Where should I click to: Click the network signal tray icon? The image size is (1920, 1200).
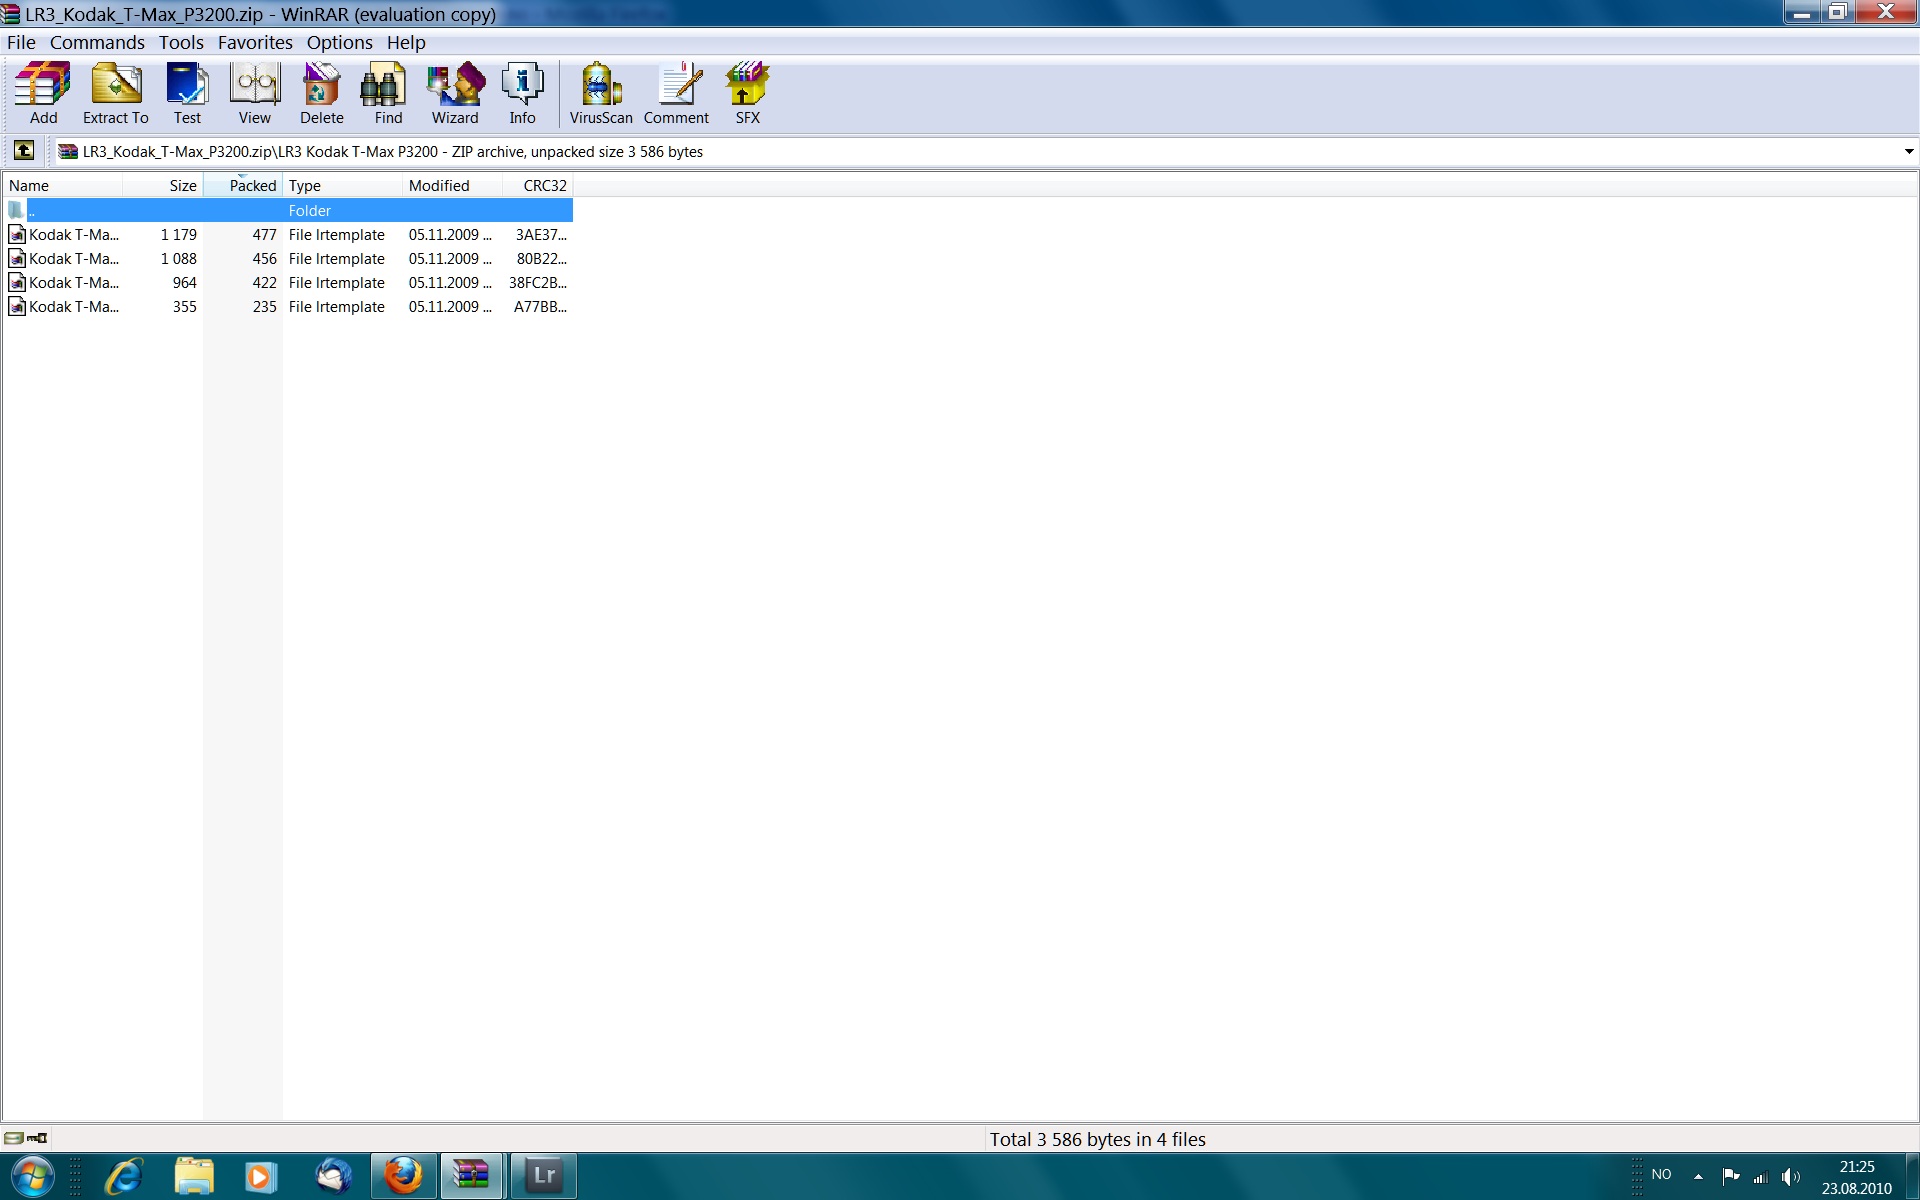coord(1761,1176)
